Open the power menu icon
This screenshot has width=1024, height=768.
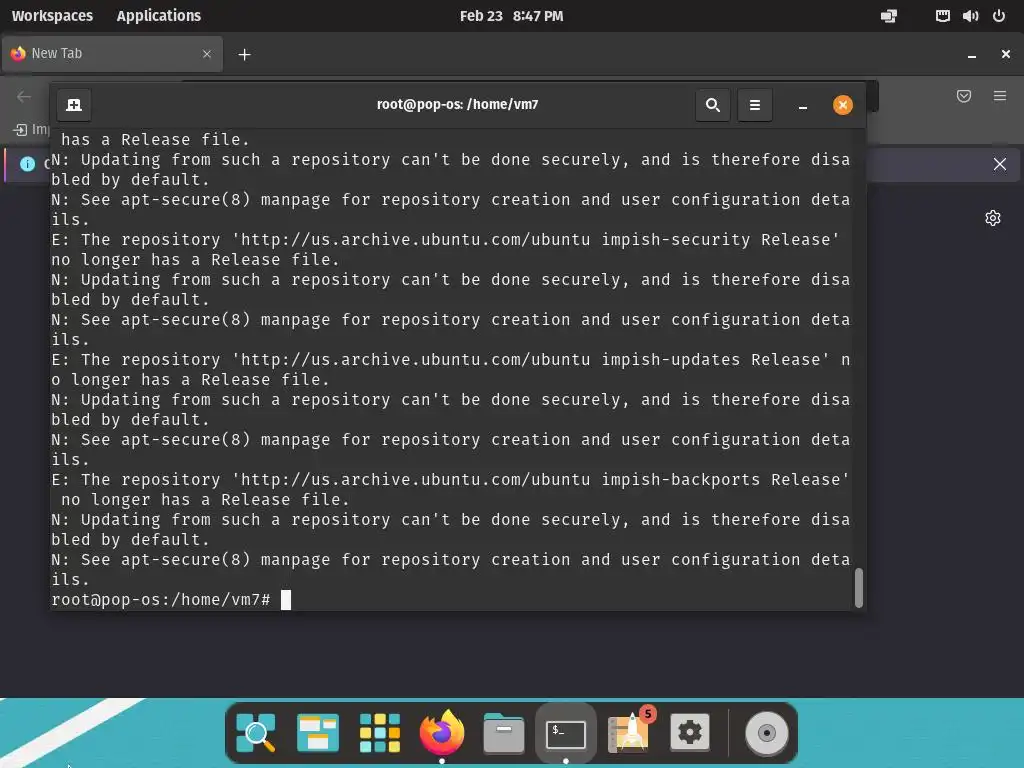(x=999, y=16)
